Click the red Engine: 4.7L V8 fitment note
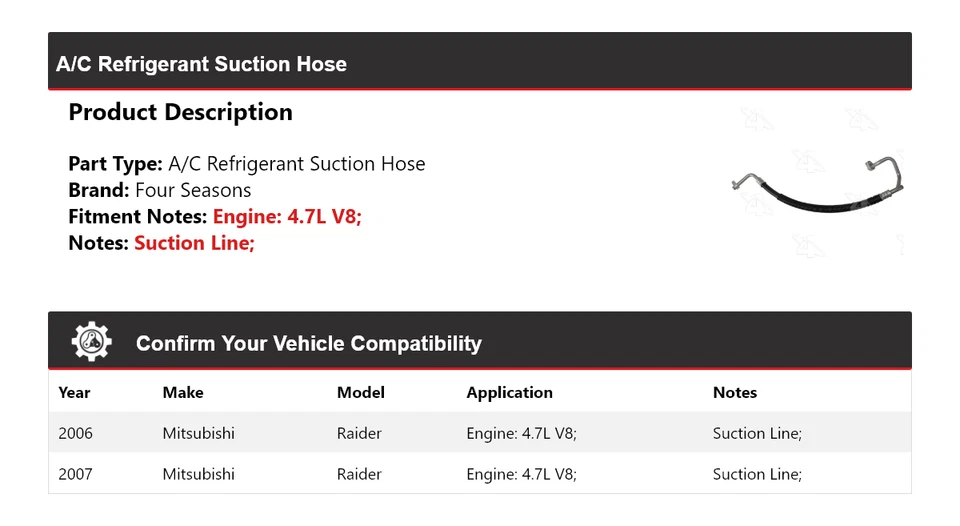The image size is (960, 526). [287, 216]
